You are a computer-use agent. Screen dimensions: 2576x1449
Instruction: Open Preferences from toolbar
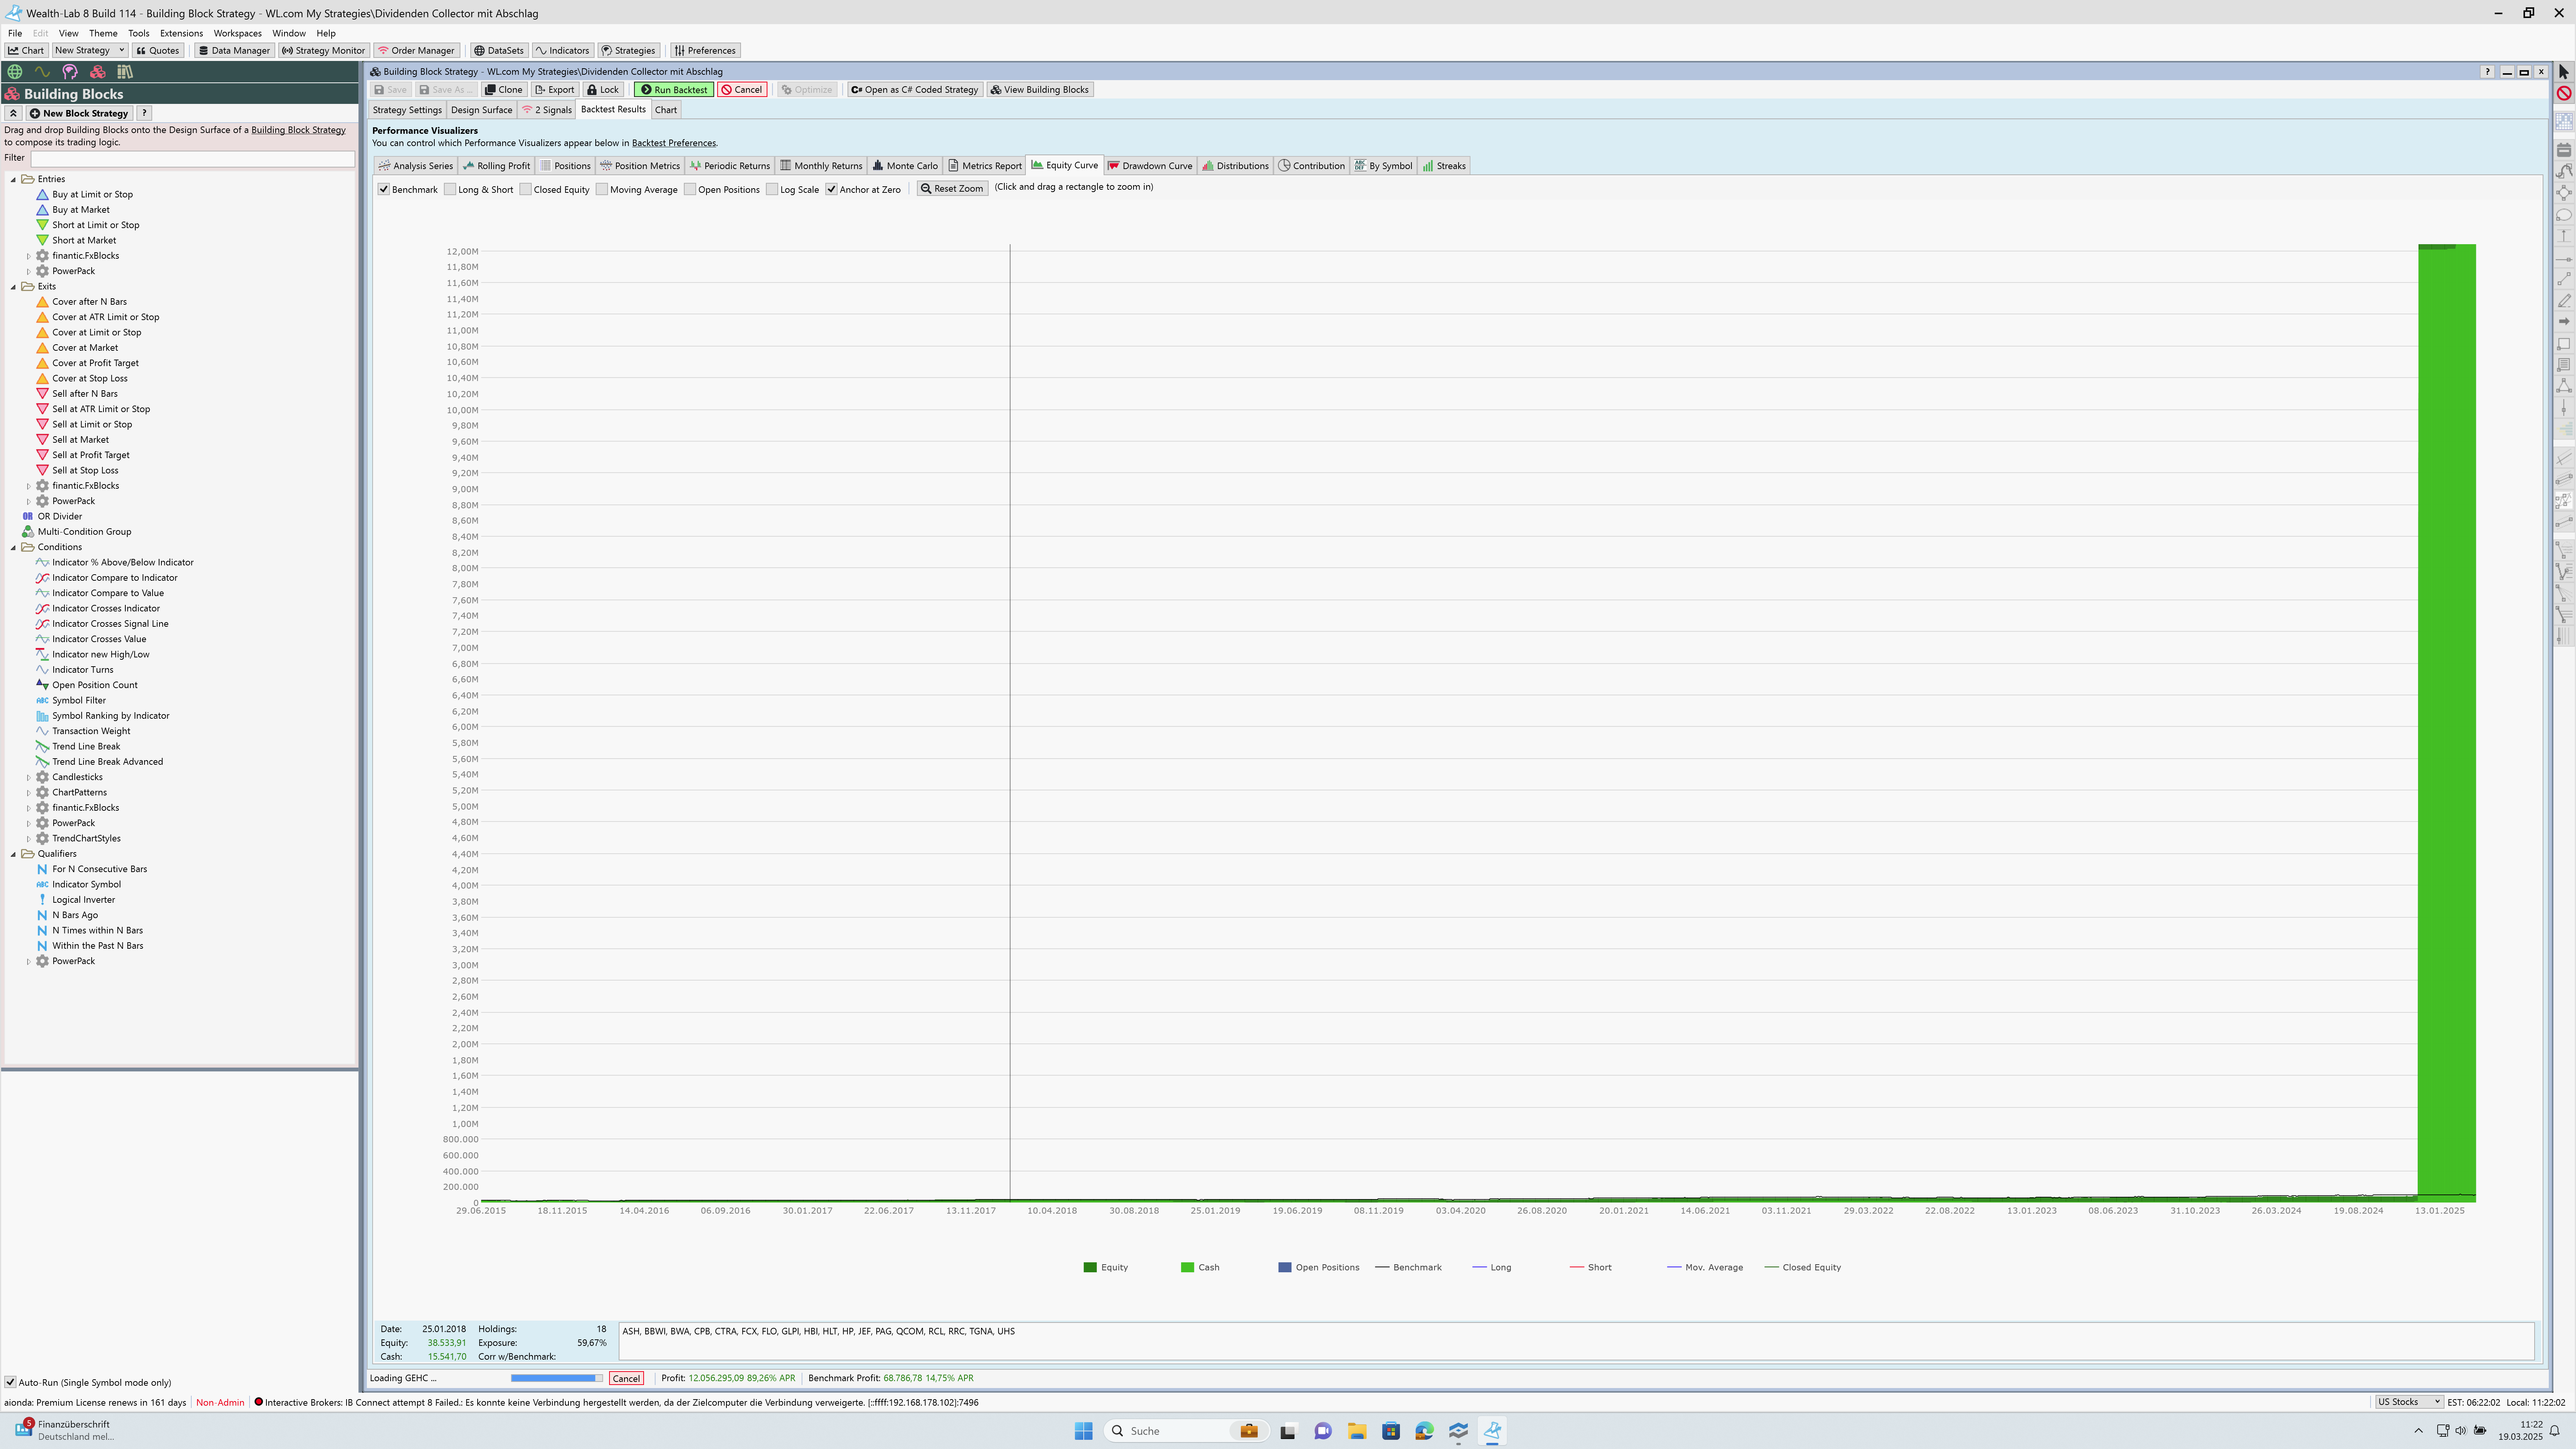click(x=705, y=50)
